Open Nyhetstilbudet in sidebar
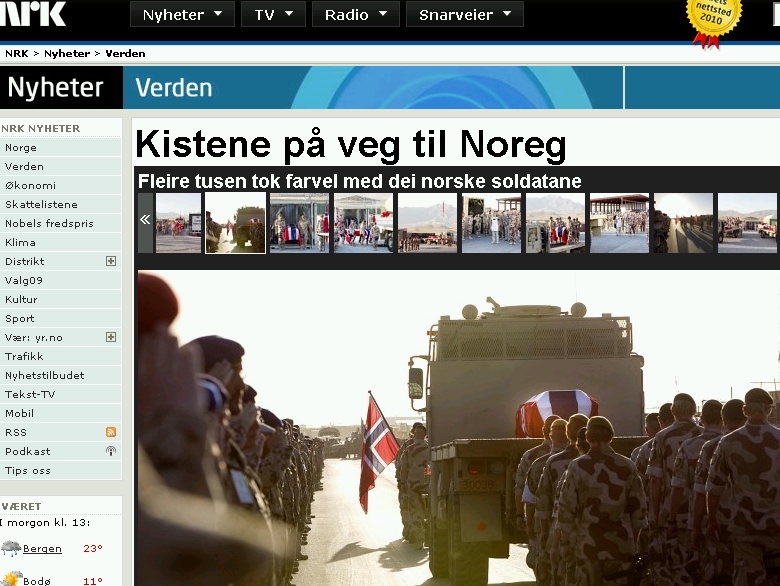This screenshot has height=586, width=780. [x=61, y=376]
